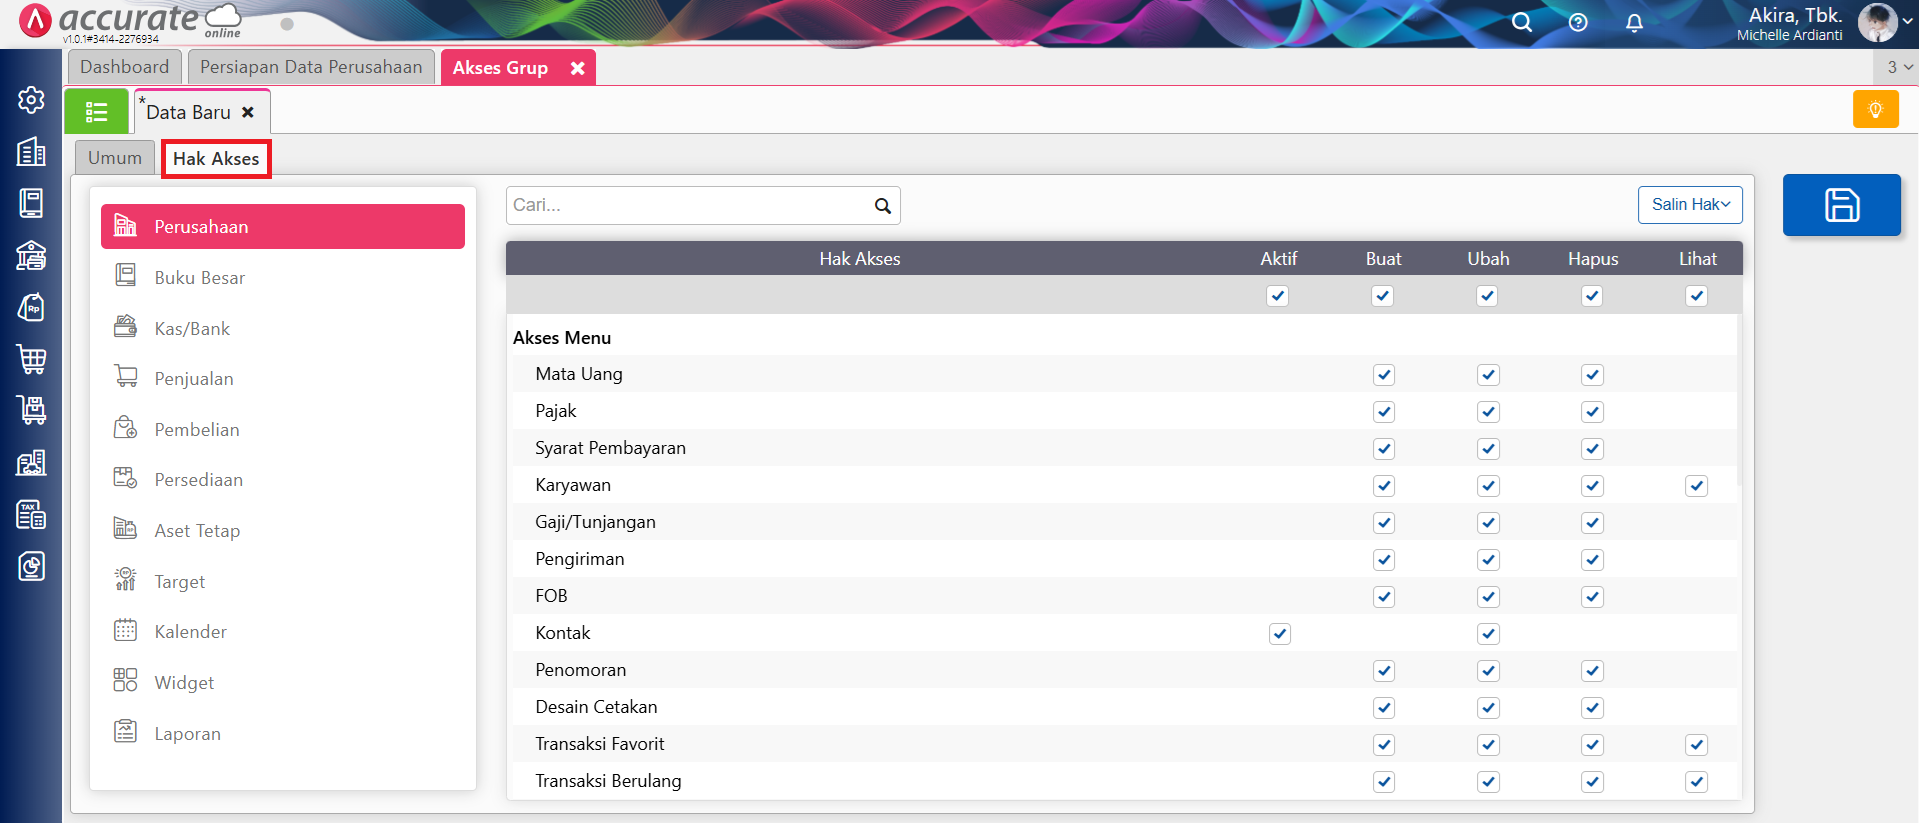1919x823 pixels.
Task: Switch to the Dashboard tab
Action: click(125, 67)
